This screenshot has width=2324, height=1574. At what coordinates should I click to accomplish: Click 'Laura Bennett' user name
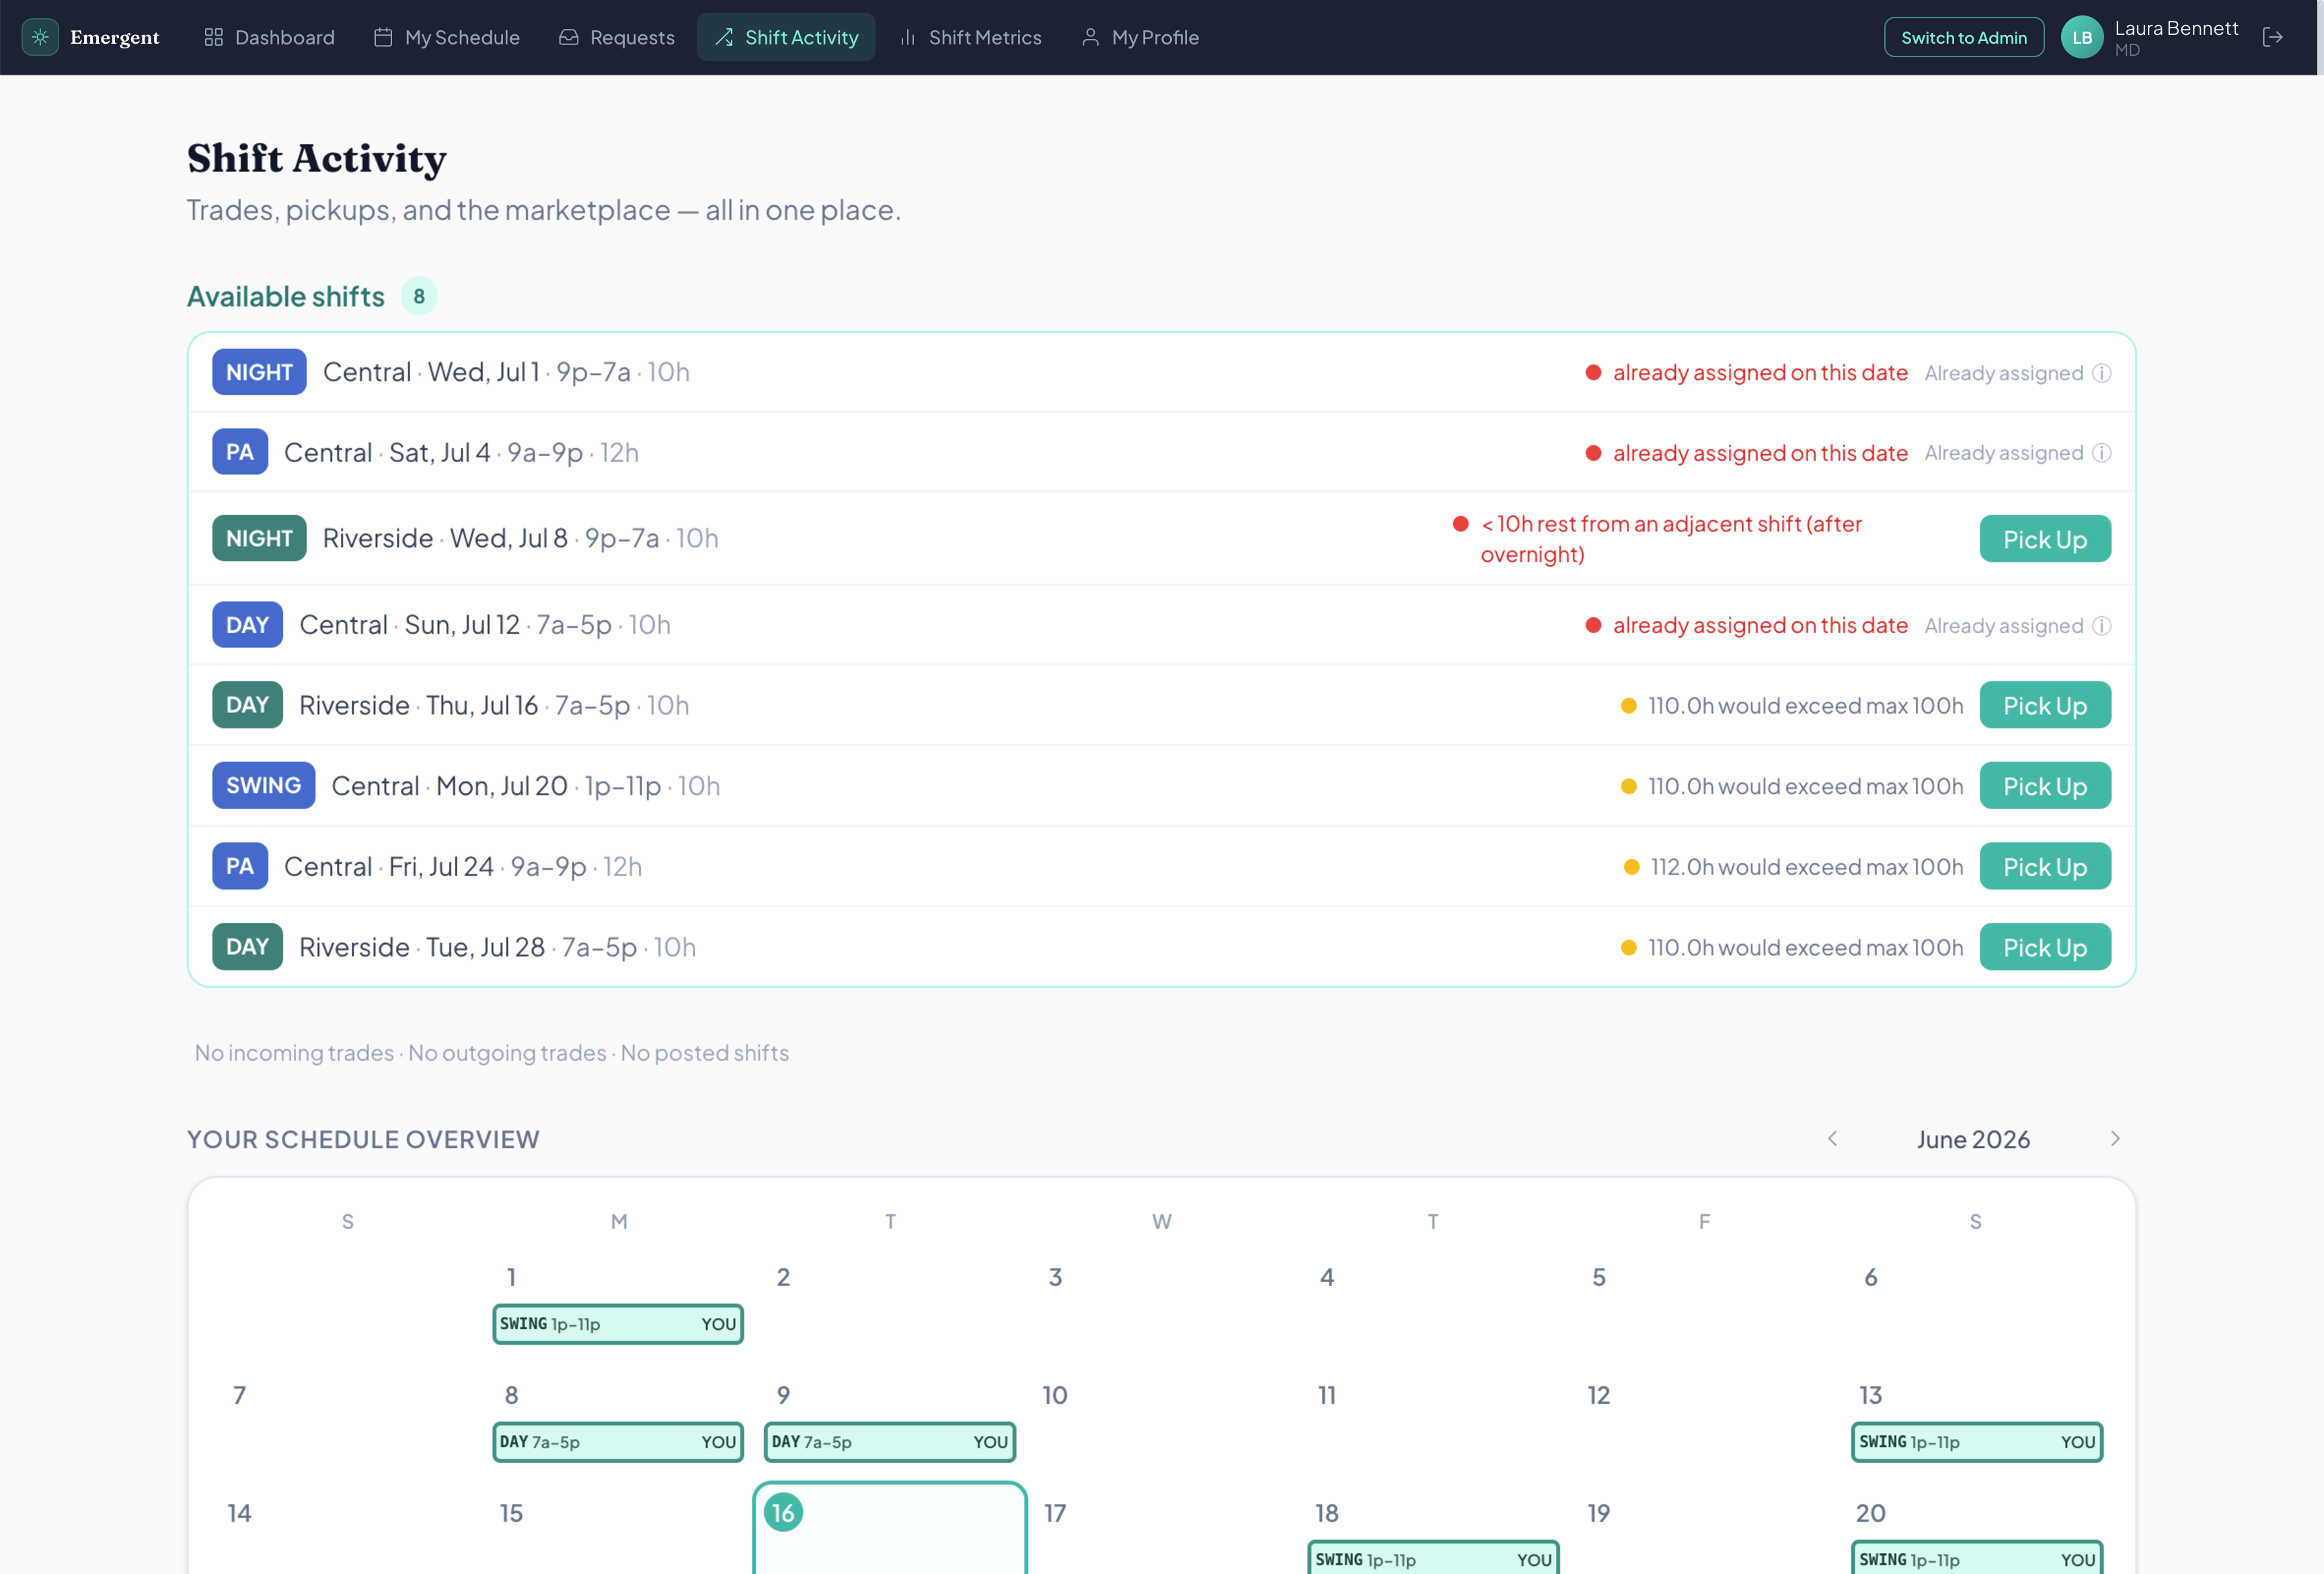(x=2176, y=28)
